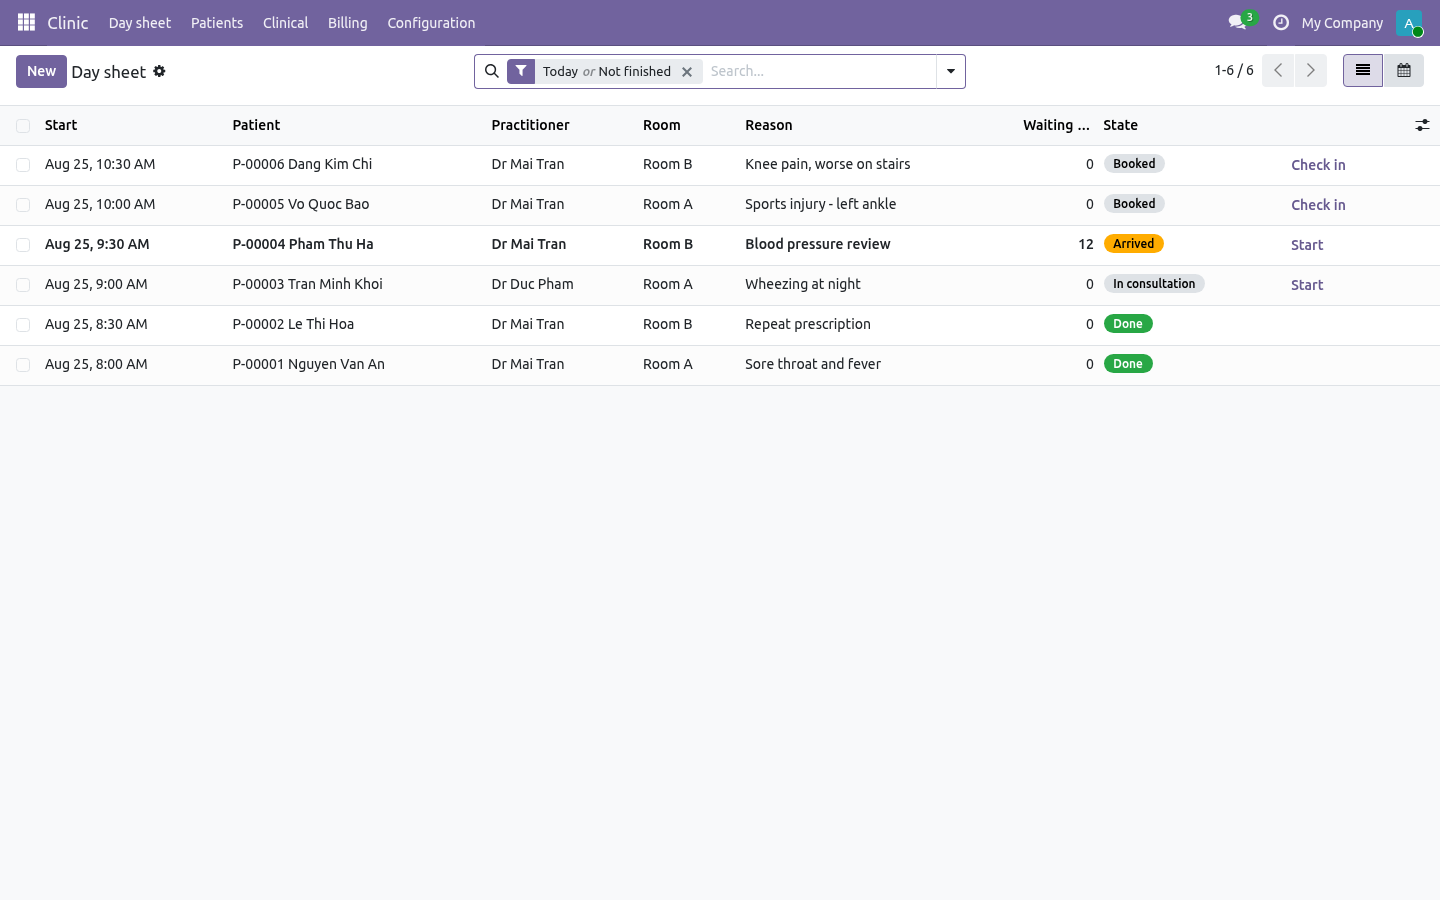Create a New appointment
This screenshot has height=900, width=1440.
(x=41, y=71)
